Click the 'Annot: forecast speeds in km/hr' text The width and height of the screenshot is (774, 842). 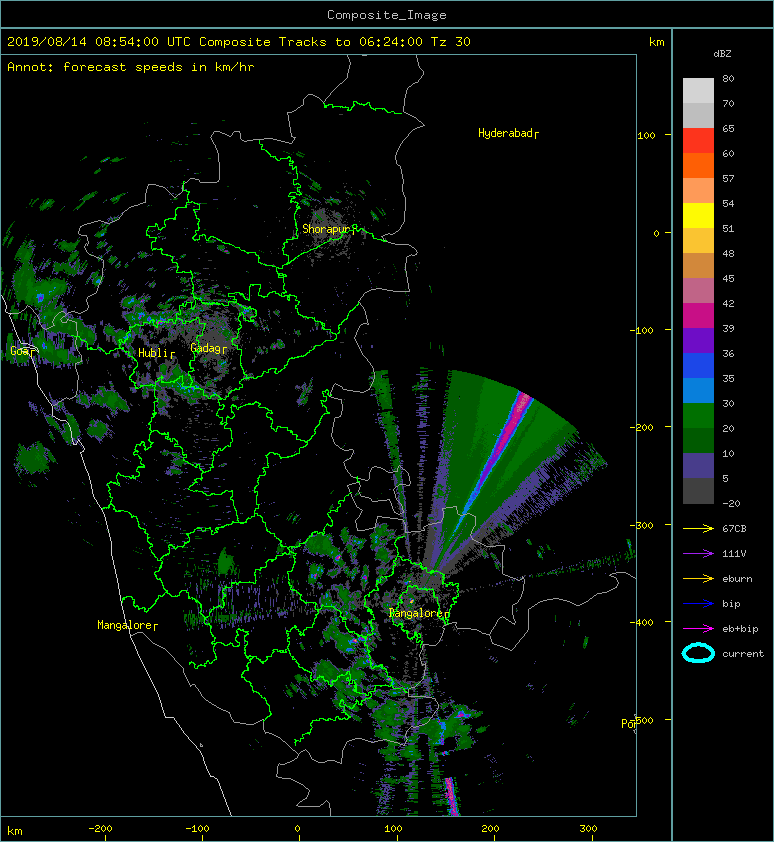[131, 67]
